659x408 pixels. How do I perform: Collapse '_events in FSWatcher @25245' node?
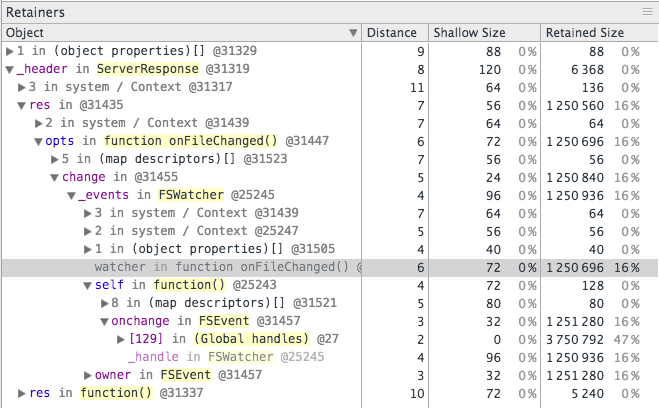pos(71,196)
